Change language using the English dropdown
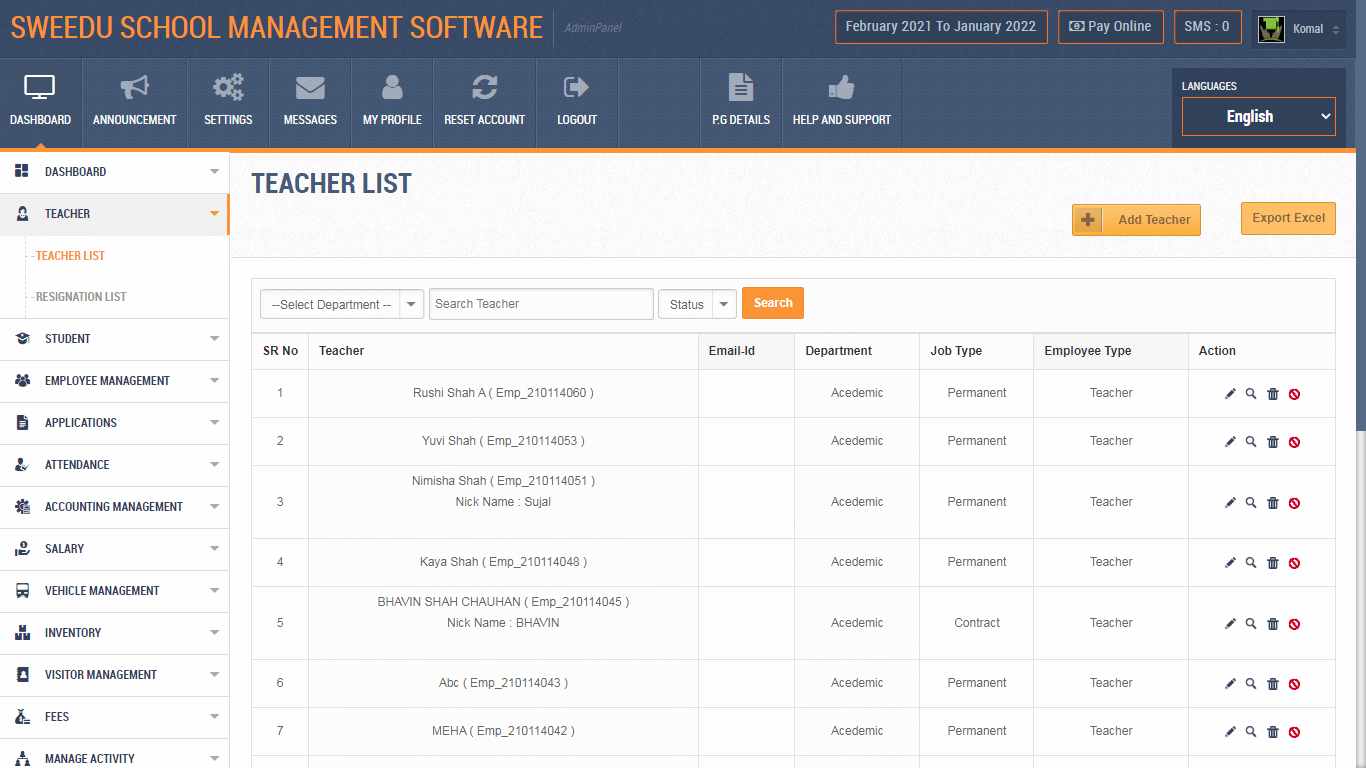The width and height of the screenshot is (1366, 768). click(x=1257, y=116)
